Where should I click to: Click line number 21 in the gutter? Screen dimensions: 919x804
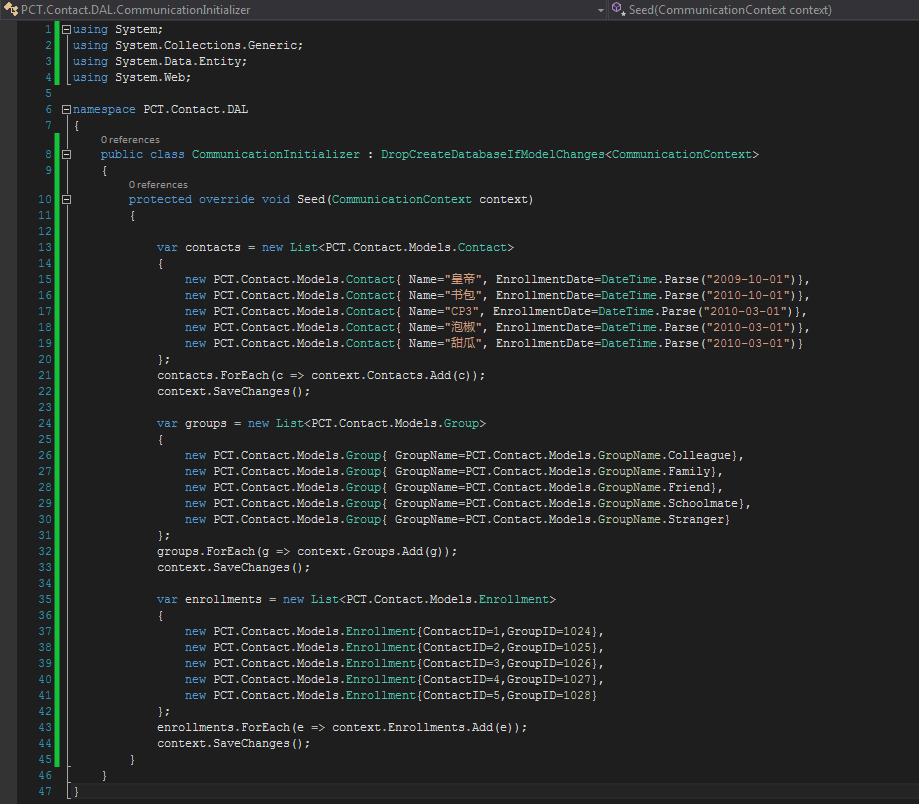[45, 375]
